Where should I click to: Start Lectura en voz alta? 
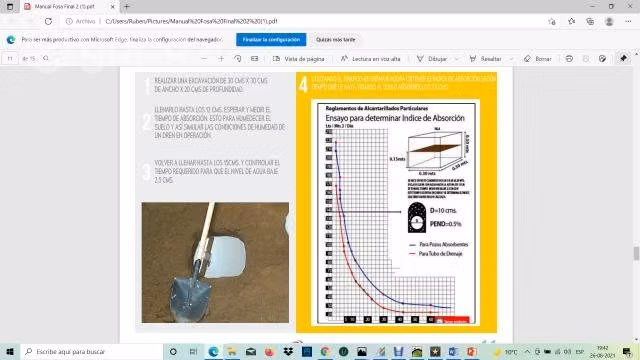click(371, 59)
